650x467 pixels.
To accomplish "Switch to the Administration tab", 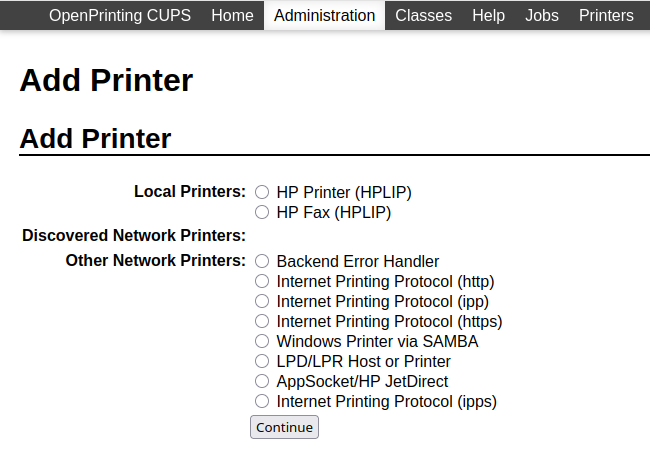I will 324,16.
